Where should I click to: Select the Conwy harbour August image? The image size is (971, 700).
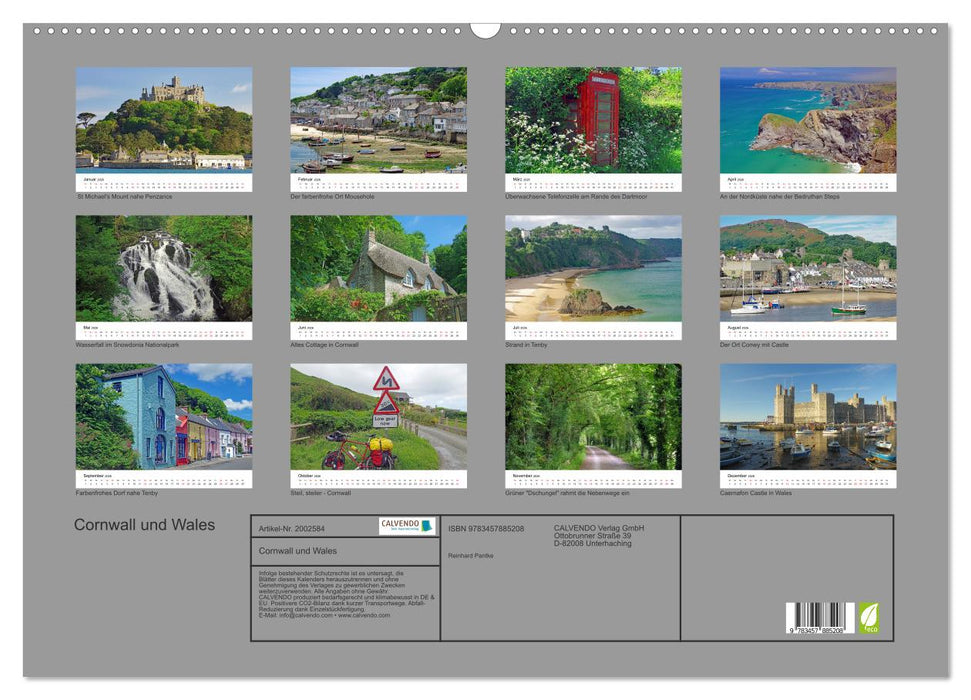tap(807, 270)
